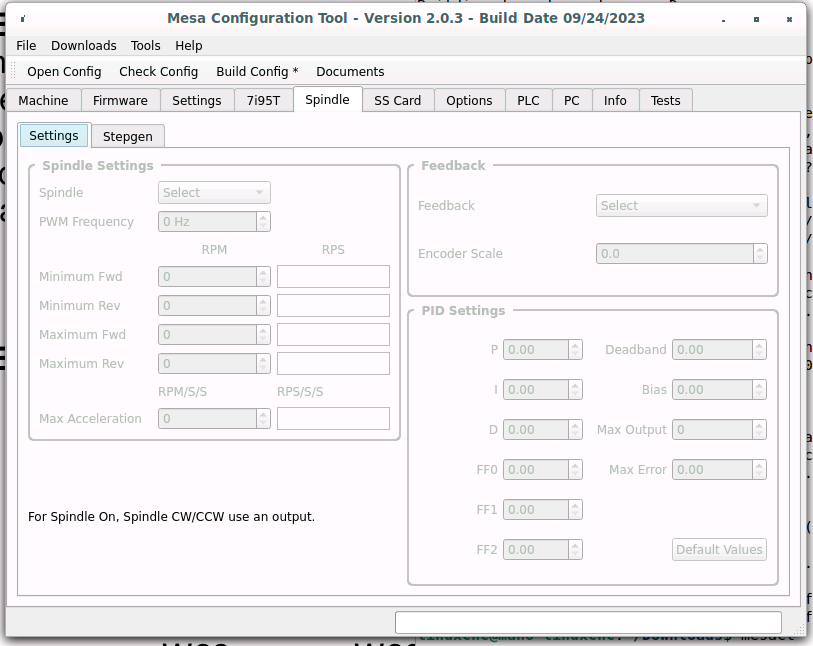The height and width of the screenshot is (646, 813).
Task: Open the Tests tab
Action: point(665,101)
